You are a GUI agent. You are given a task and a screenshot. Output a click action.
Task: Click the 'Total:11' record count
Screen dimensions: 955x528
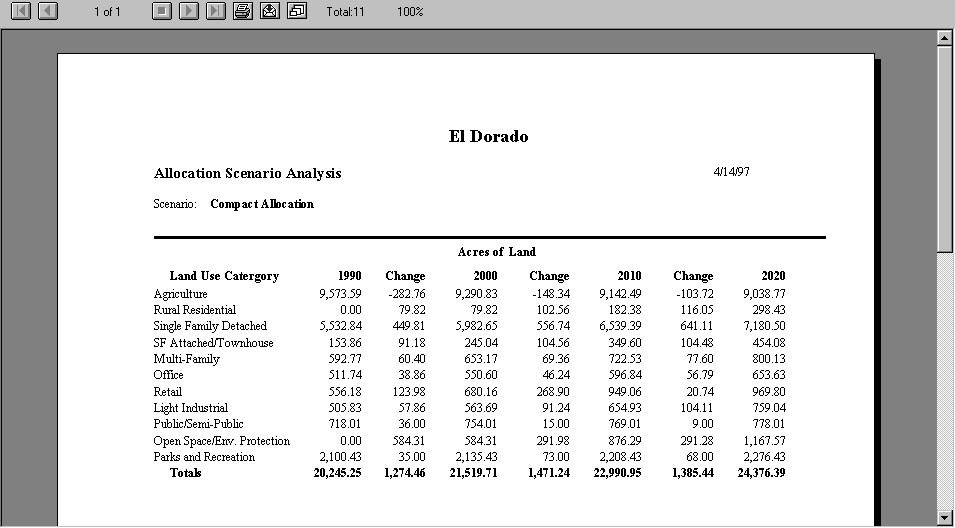click(x=345, y=12)
